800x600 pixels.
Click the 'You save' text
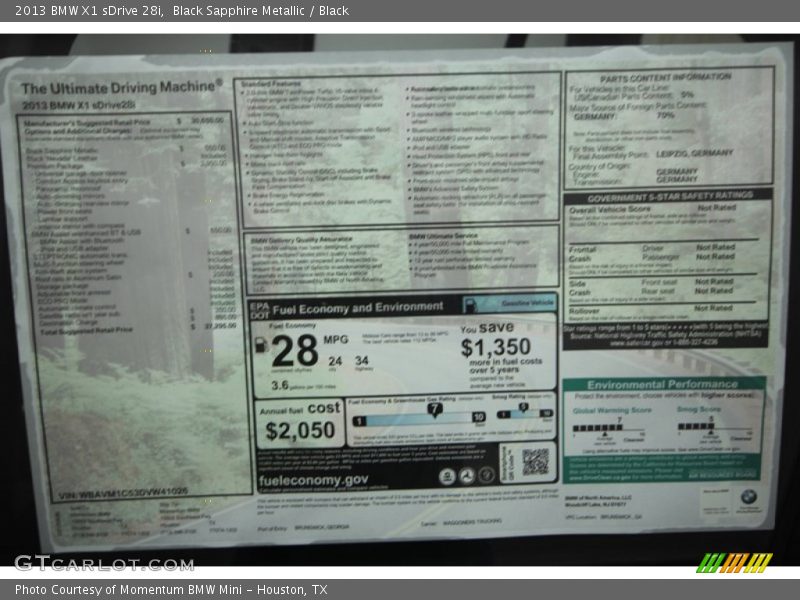tap(487, 328)
